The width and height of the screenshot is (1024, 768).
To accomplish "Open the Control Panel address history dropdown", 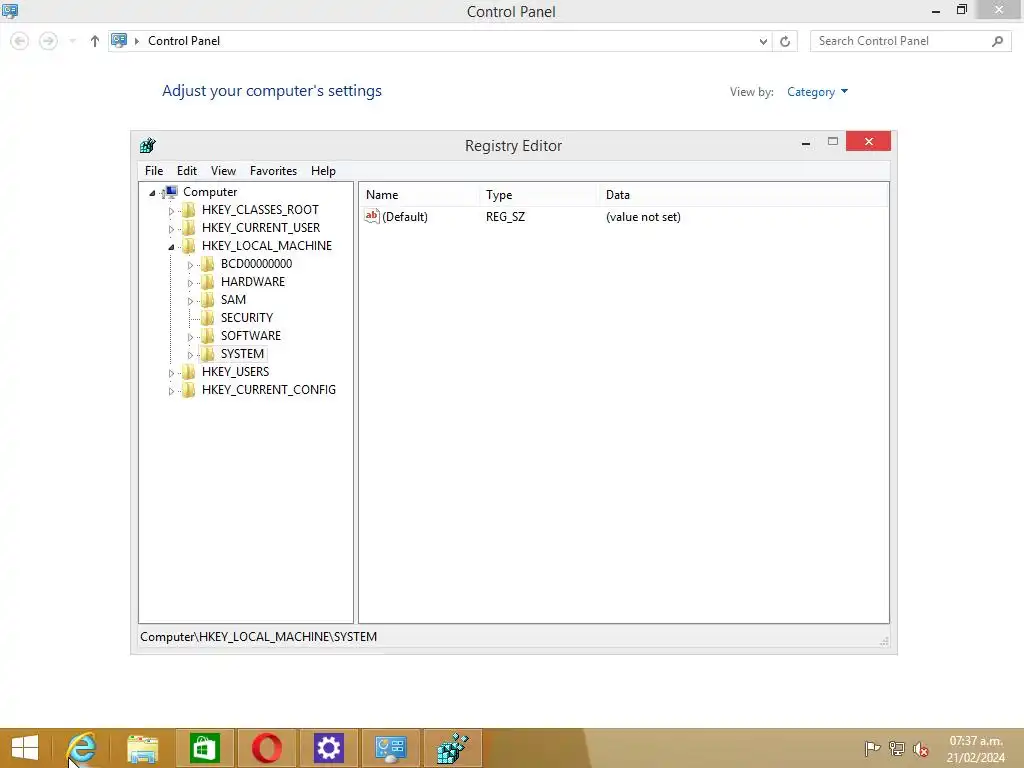I will click(763, 41).
